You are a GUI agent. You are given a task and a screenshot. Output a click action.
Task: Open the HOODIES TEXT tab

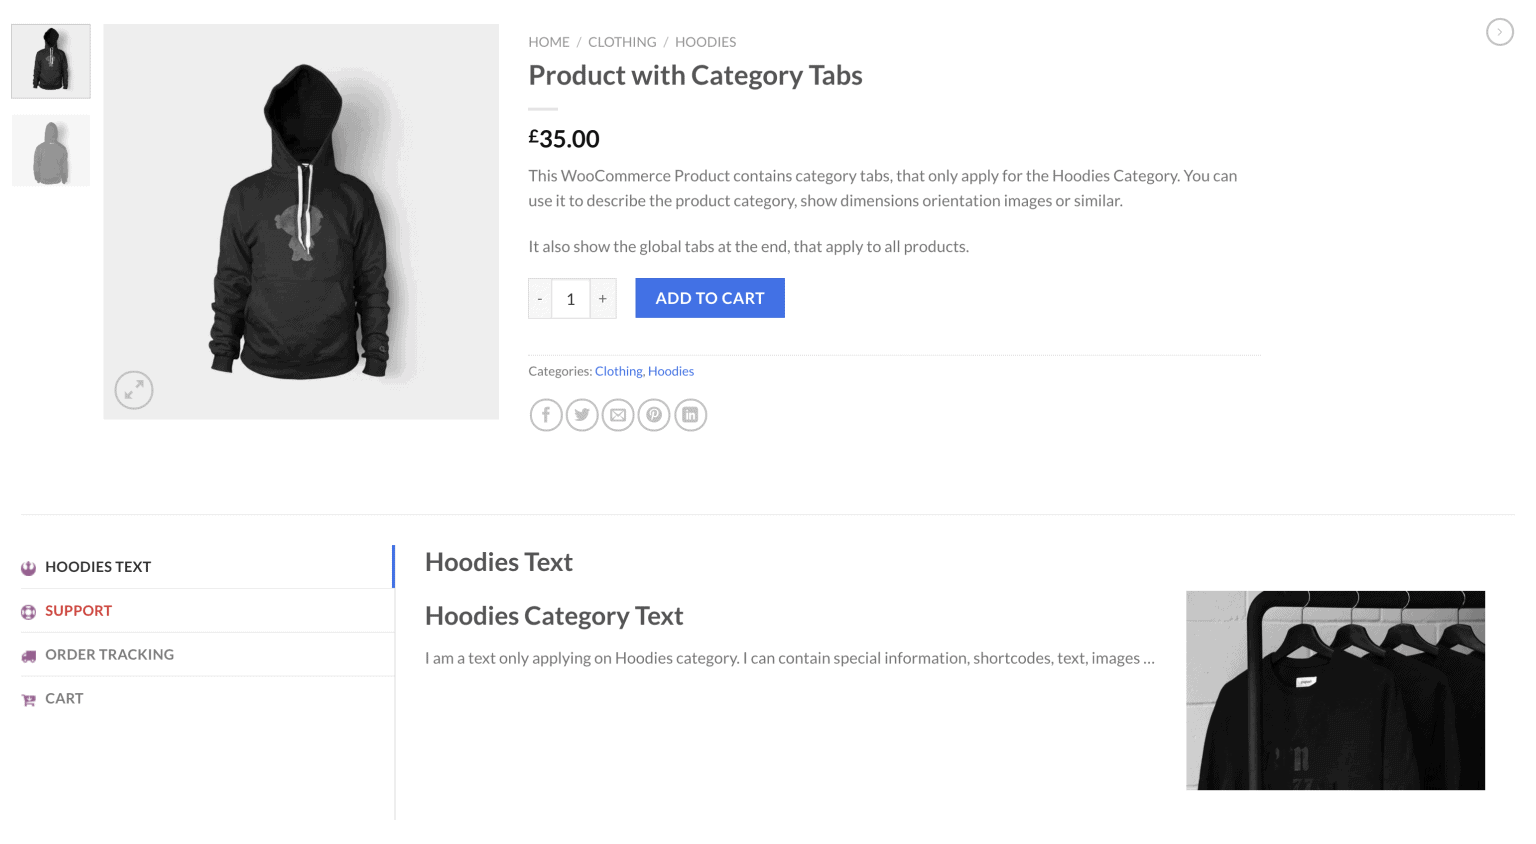pyautogui.click(x=98, y=566)
